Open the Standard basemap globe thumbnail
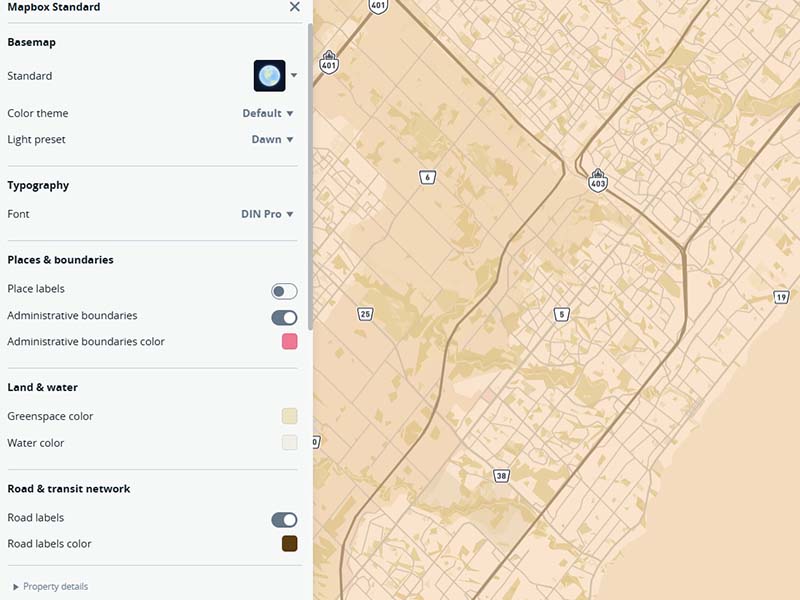Screen dimensions: 800x600 pos(269,76)
